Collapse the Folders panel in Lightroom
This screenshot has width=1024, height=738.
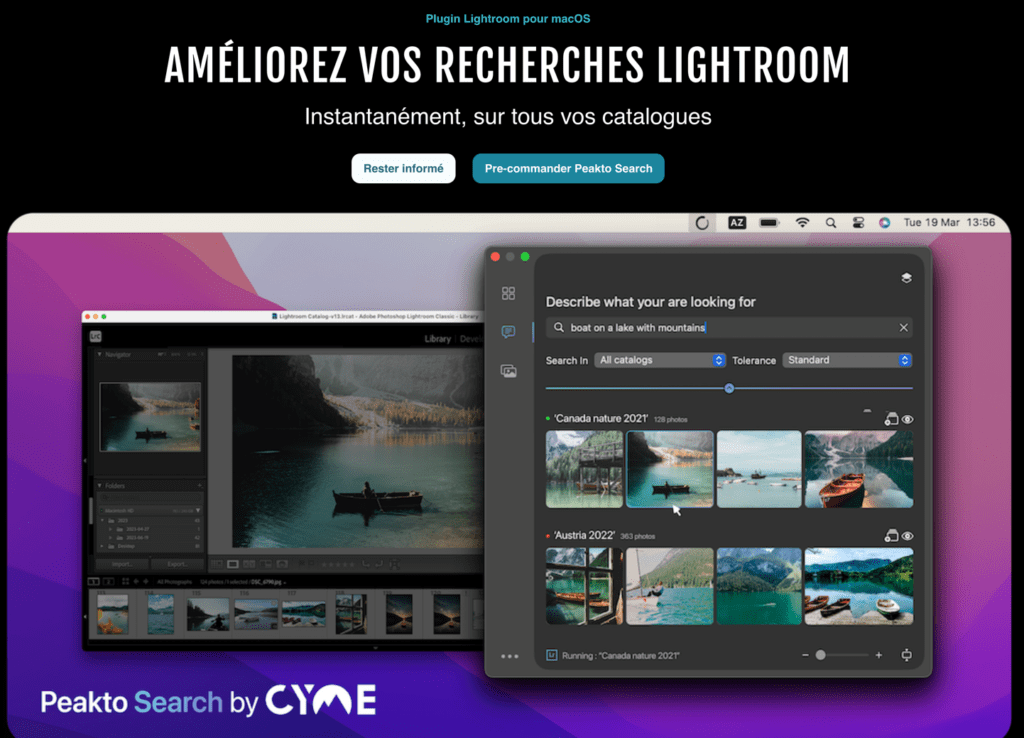click(100, 486)
